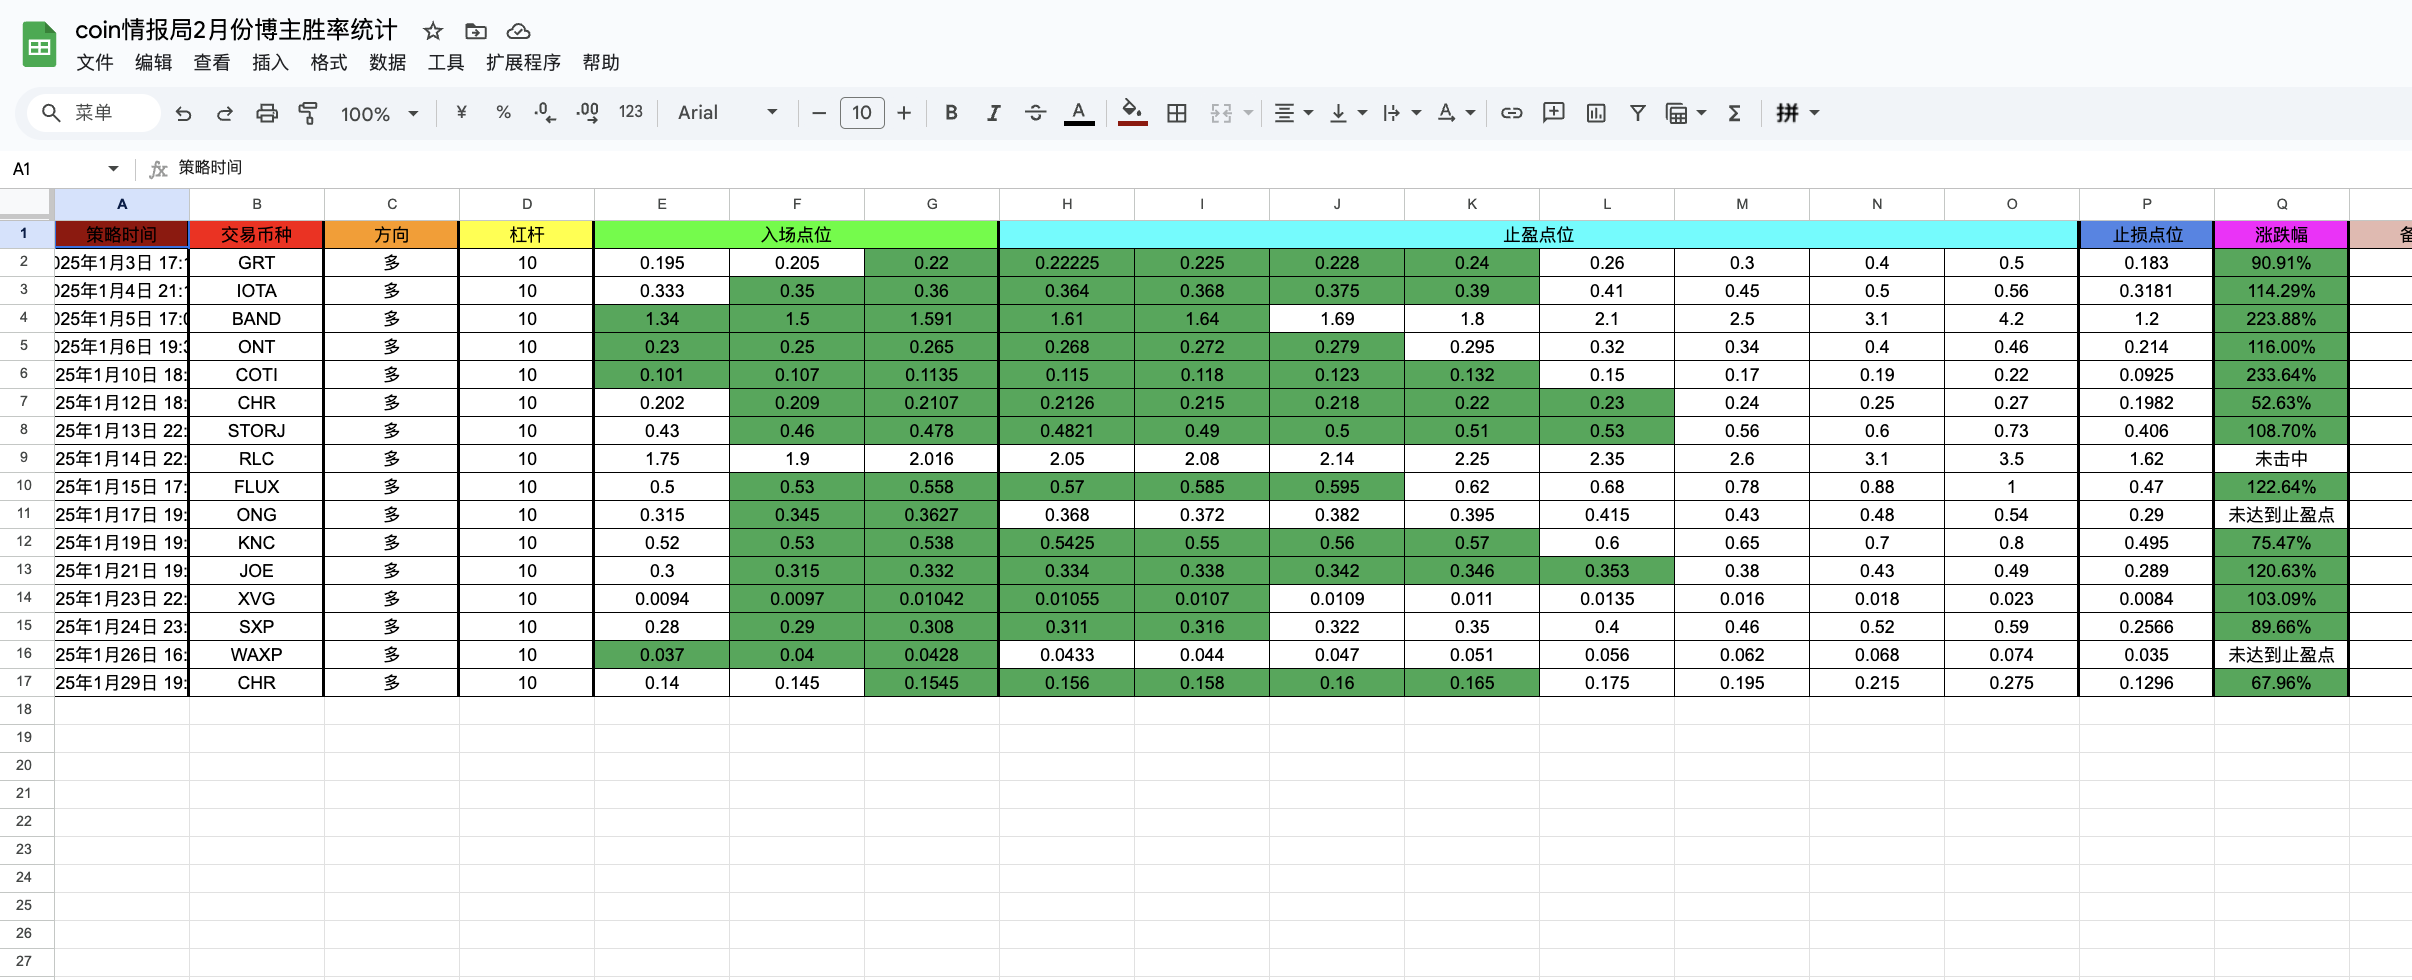Toggle bold formatting
The width and height of the screenshot is (2412, 980).
pyautogui.click(x=951, y=113)
